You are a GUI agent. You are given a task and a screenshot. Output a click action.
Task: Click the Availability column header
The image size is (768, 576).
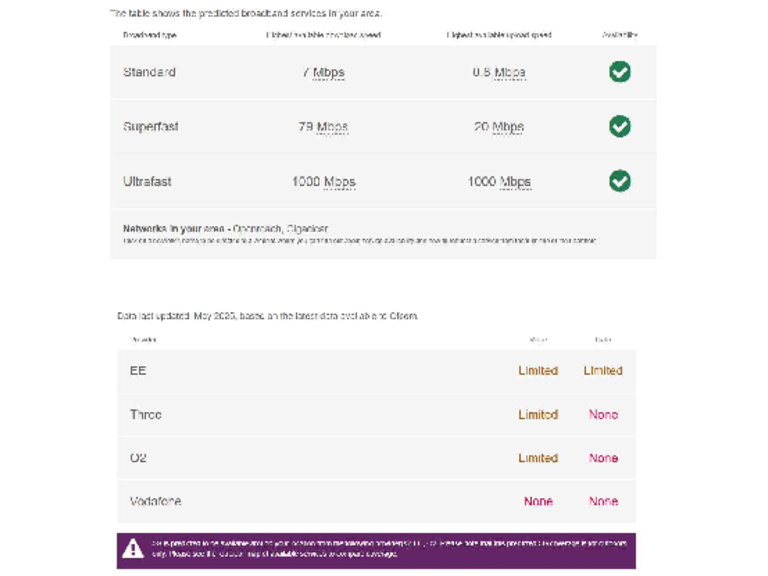620,35
